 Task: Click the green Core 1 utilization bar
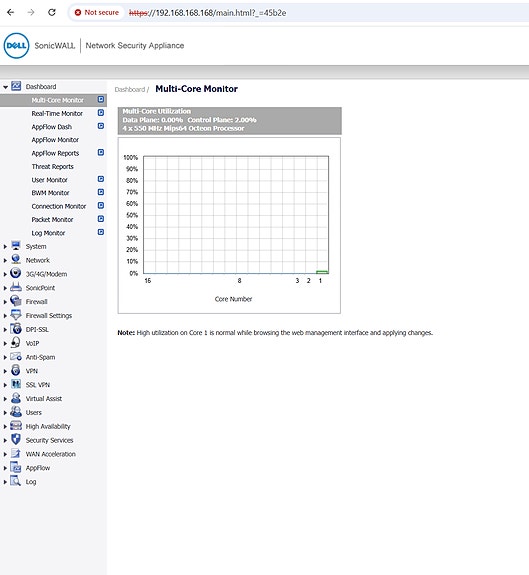(x=322, y=272)
